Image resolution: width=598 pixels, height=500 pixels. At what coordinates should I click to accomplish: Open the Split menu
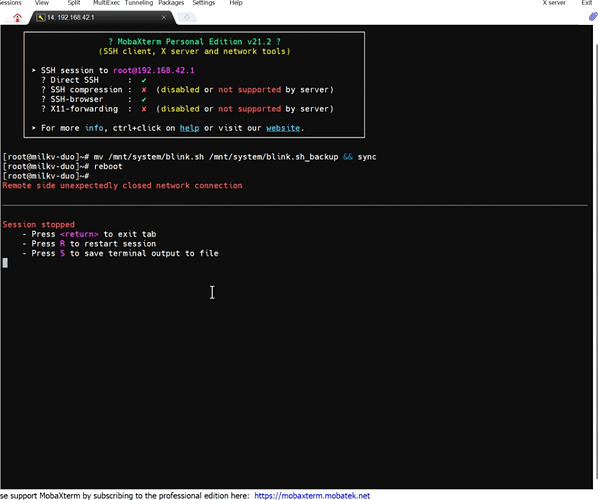74,3
